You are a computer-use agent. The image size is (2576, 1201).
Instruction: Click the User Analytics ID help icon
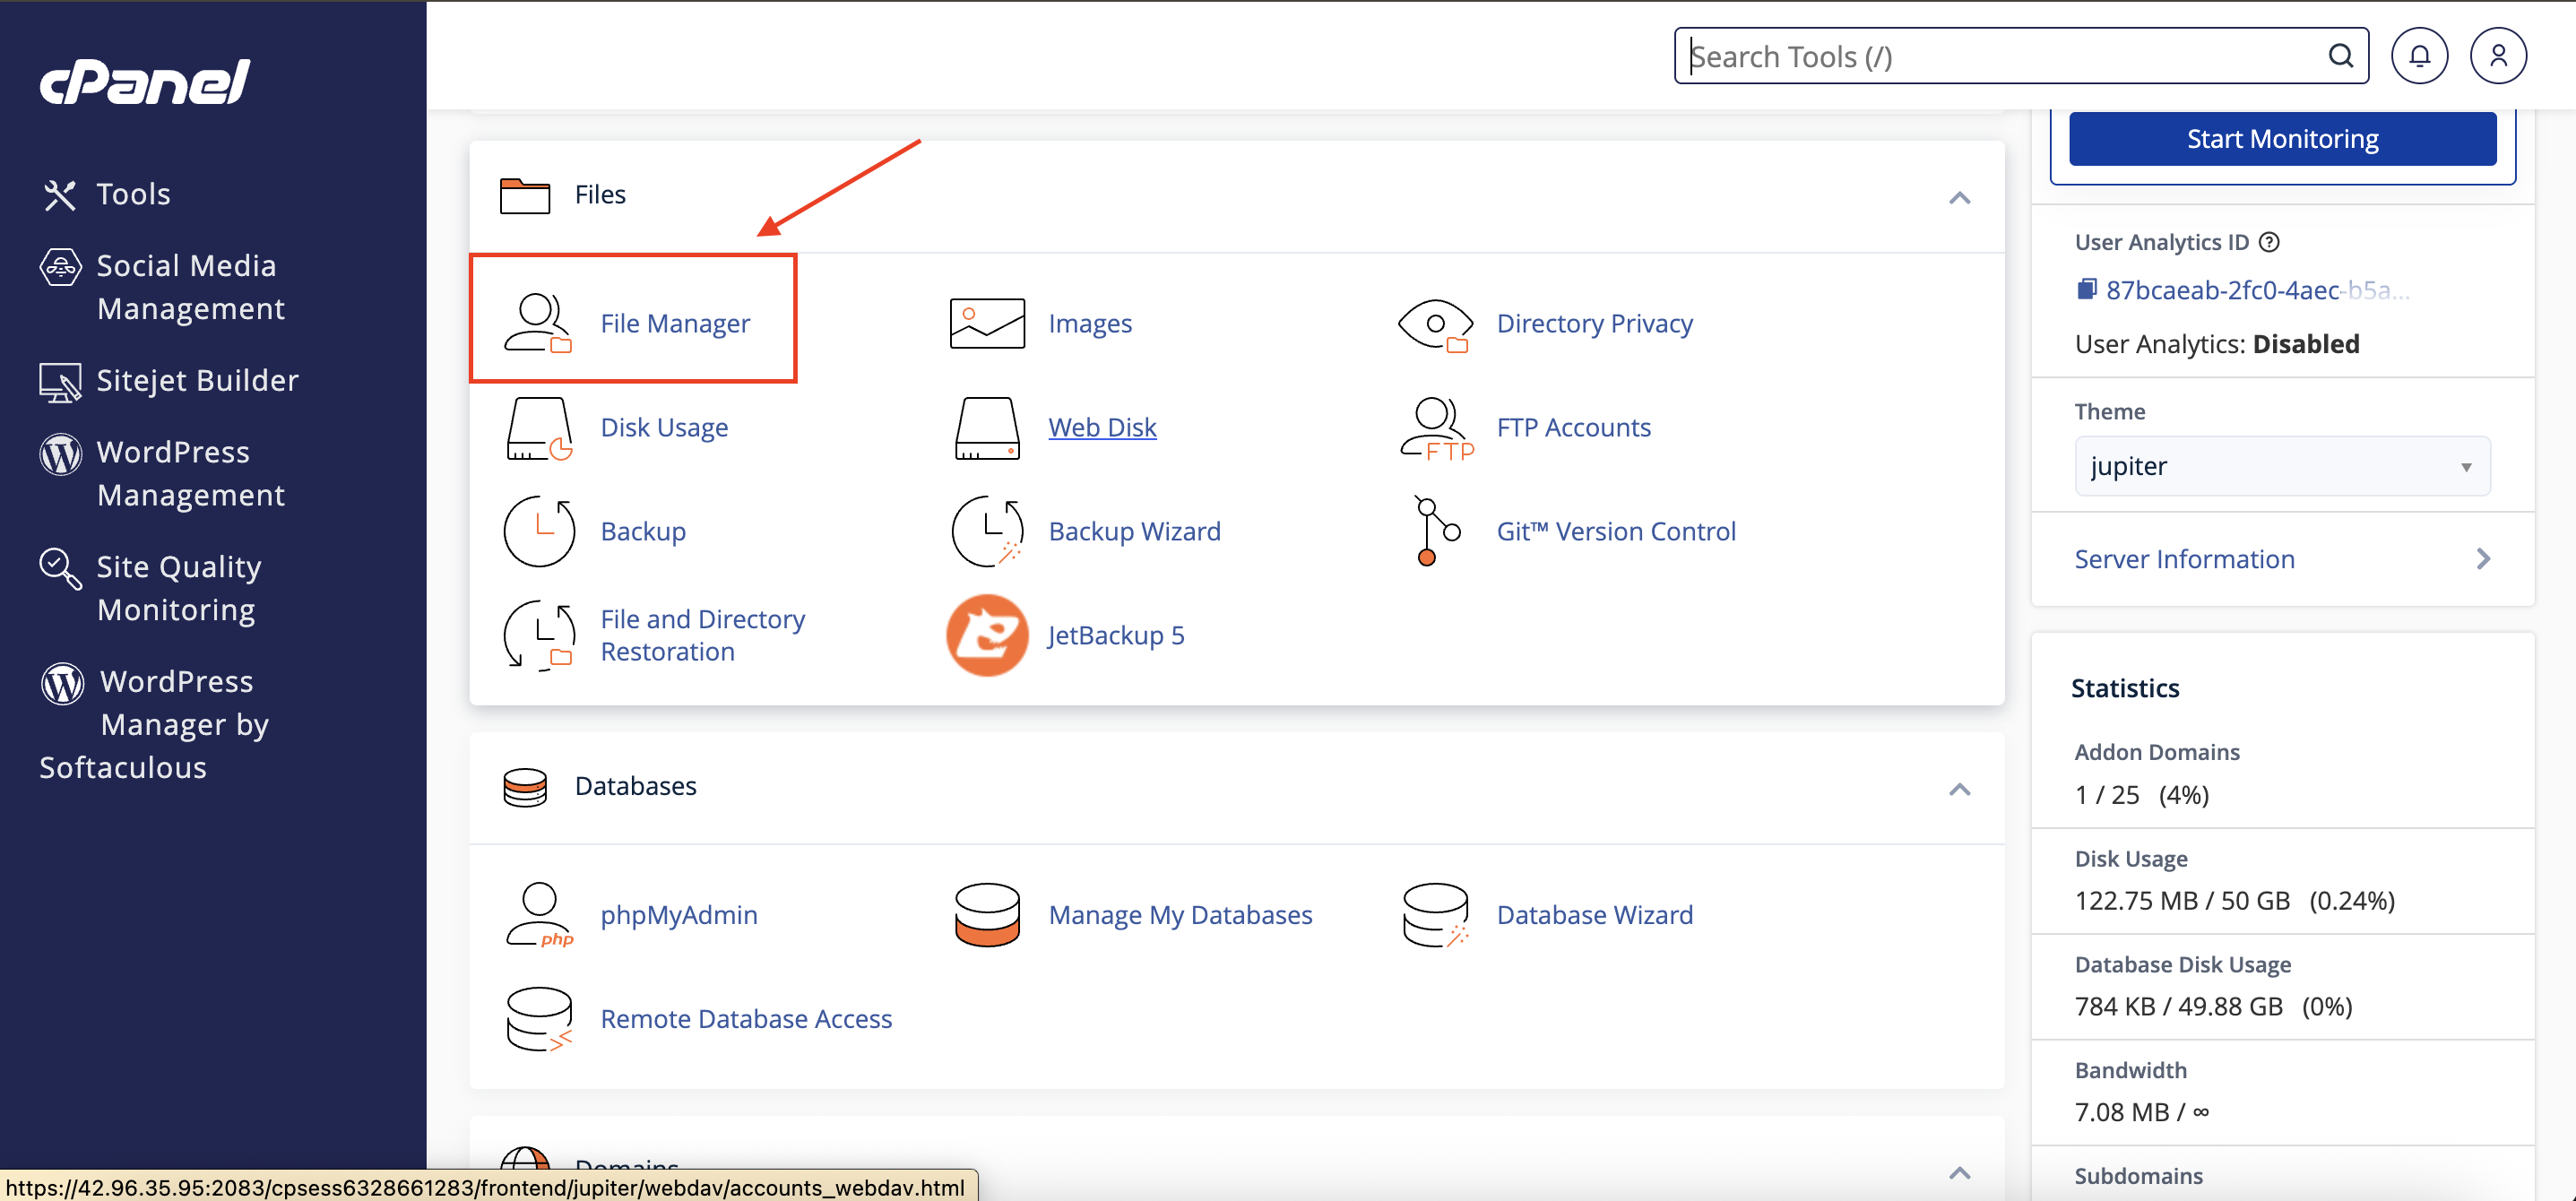(2270, 242)
